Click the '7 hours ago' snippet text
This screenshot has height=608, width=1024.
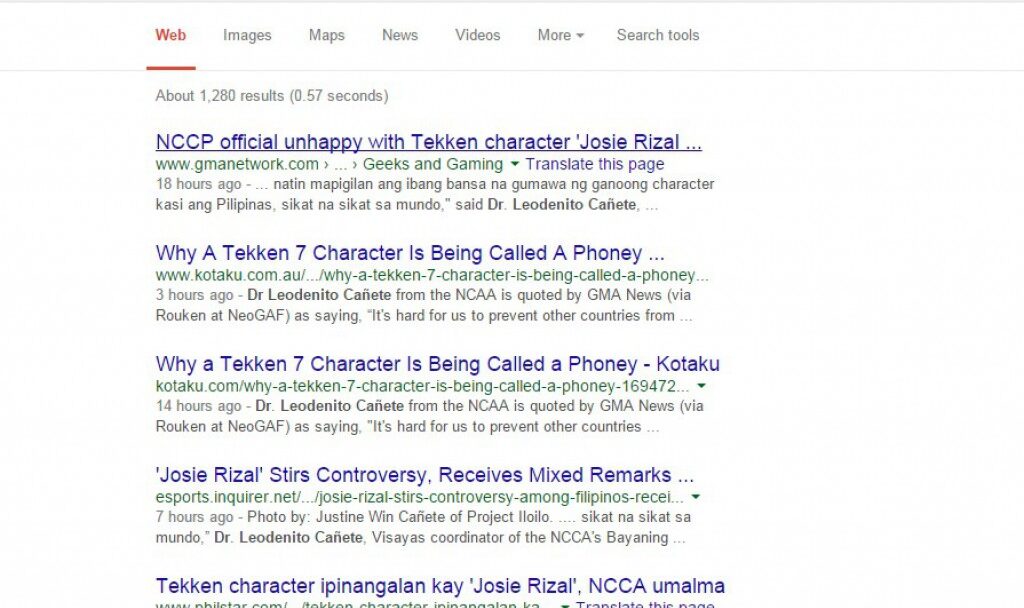(194, 517)
